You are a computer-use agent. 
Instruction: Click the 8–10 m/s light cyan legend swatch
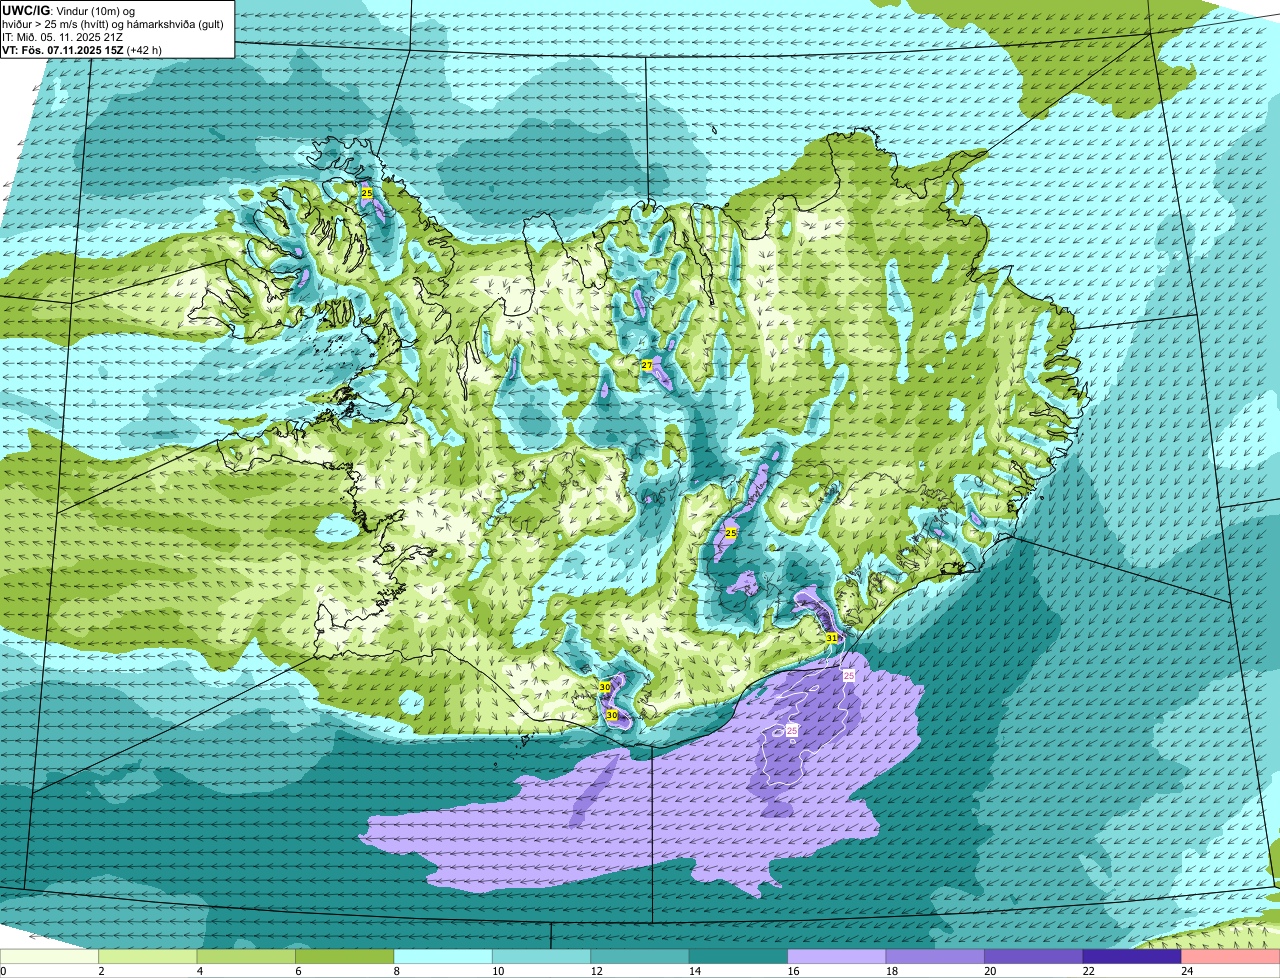pos(443,956)
